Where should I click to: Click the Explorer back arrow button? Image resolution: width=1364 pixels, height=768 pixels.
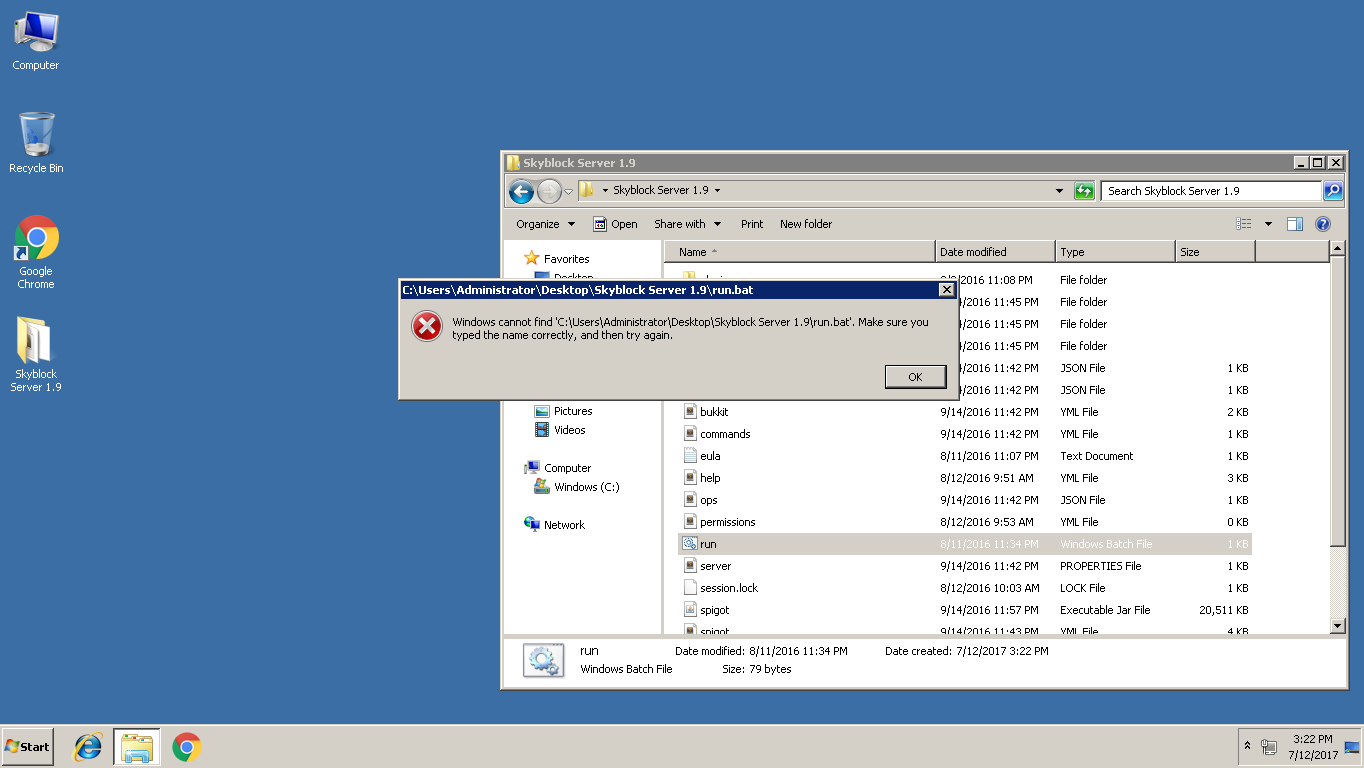521,191
